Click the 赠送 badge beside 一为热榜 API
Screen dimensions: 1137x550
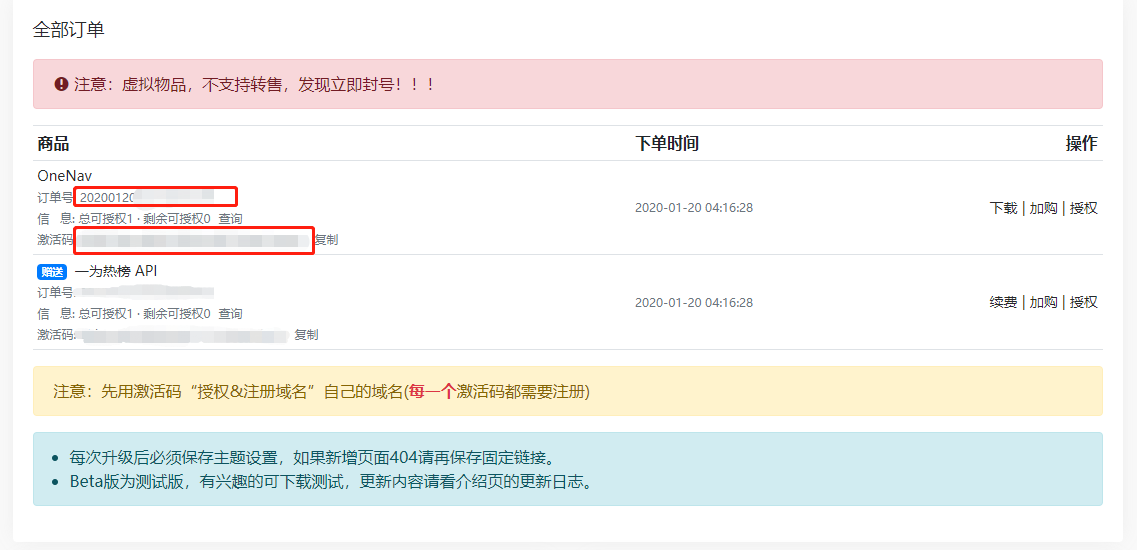point(52,272)
